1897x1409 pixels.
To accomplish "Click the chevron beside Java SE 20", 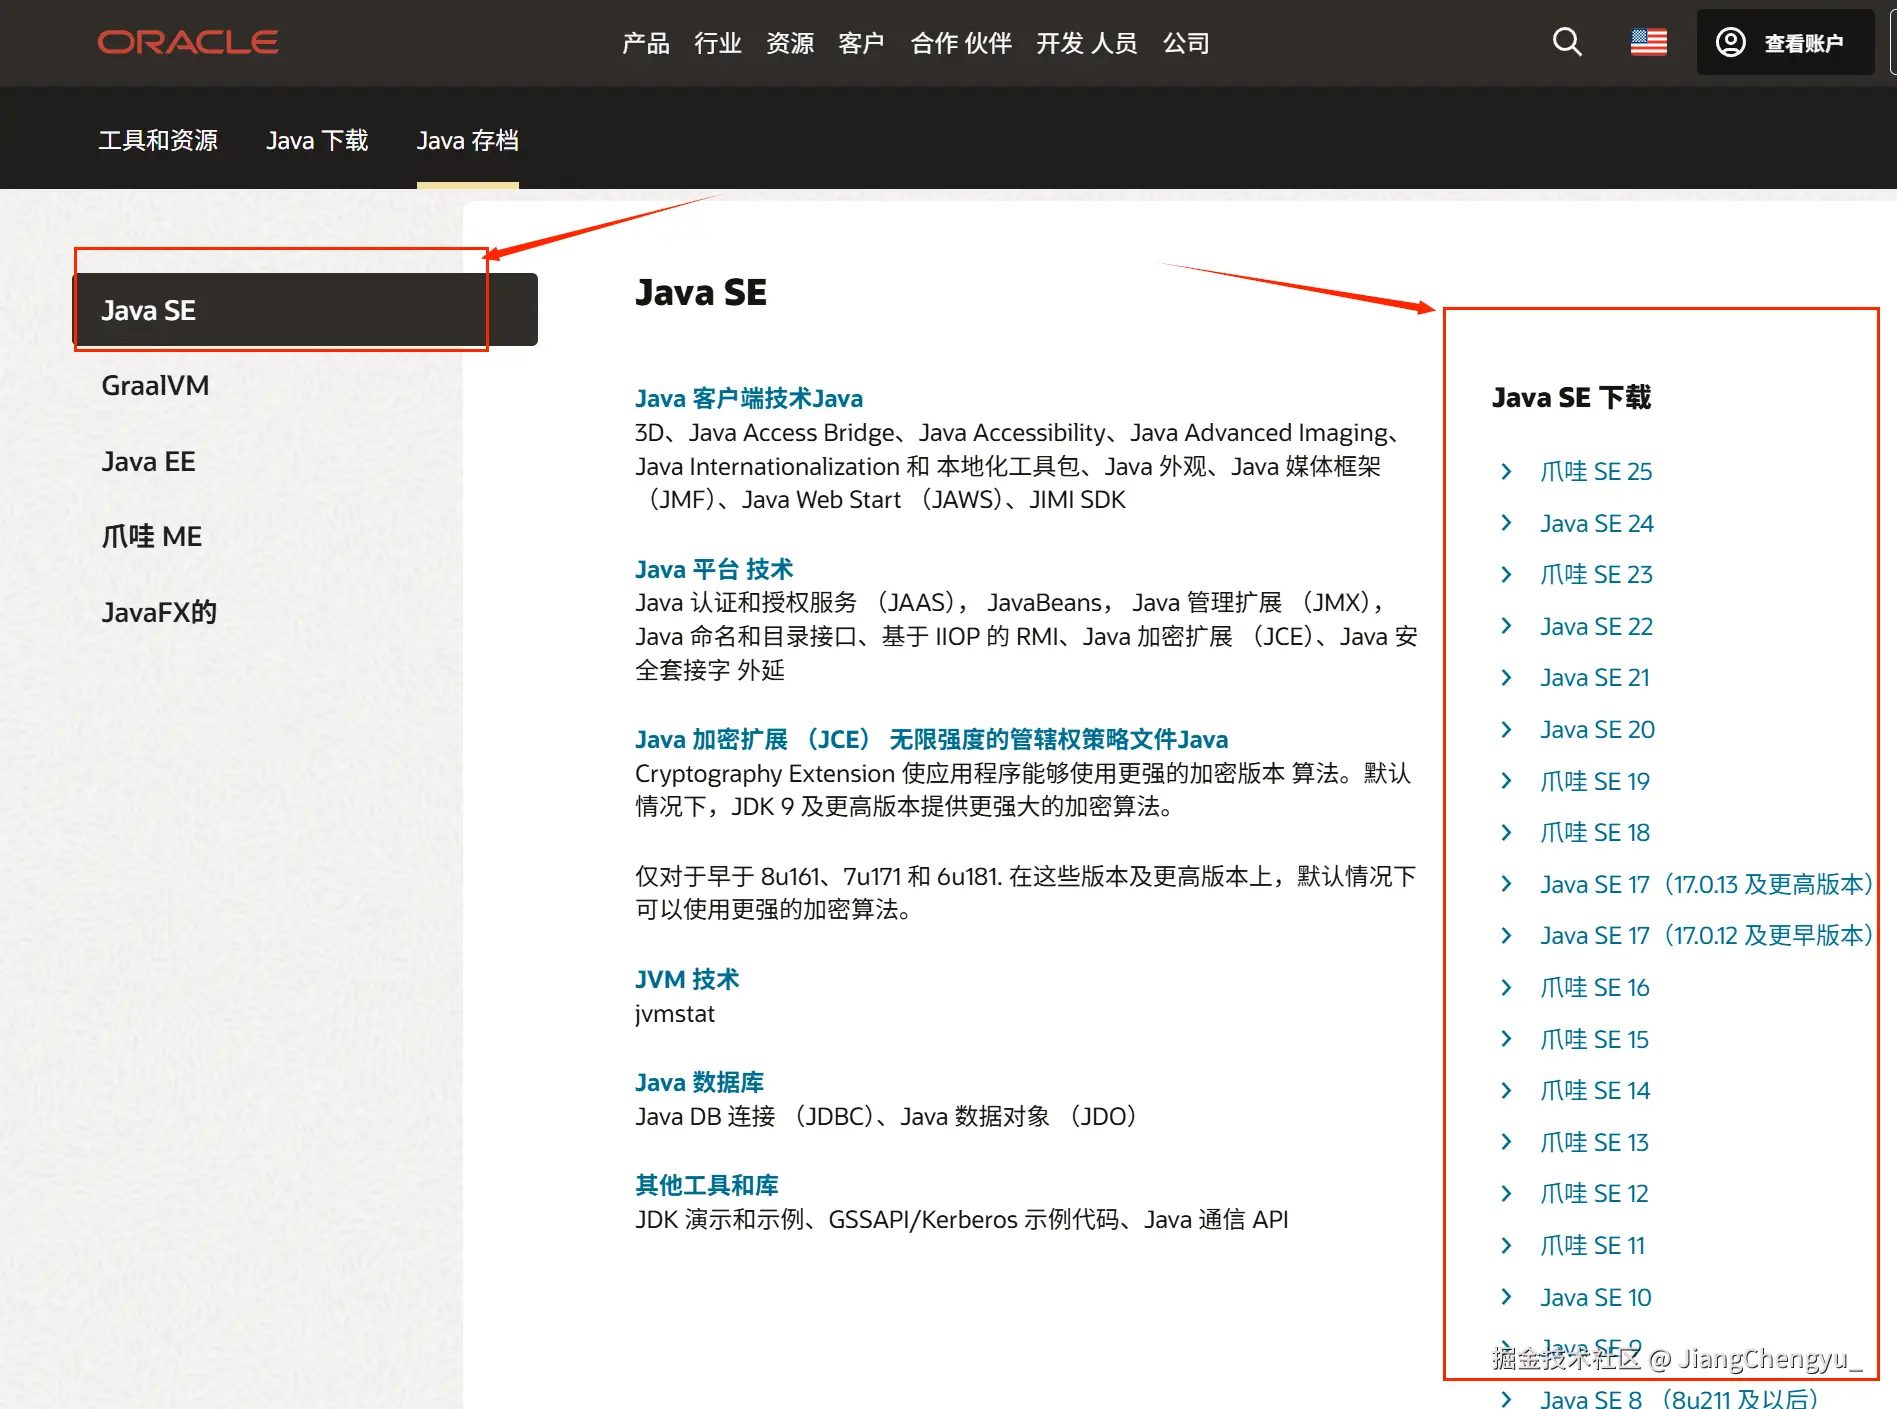I will [x=1506, y=729].
